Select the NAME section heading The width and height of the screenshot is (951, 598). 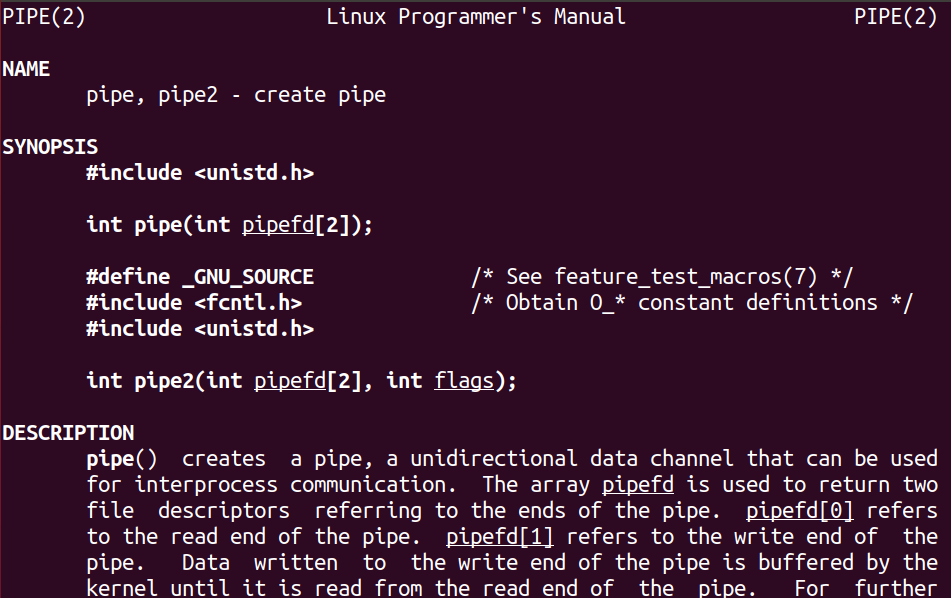point(26,69)
